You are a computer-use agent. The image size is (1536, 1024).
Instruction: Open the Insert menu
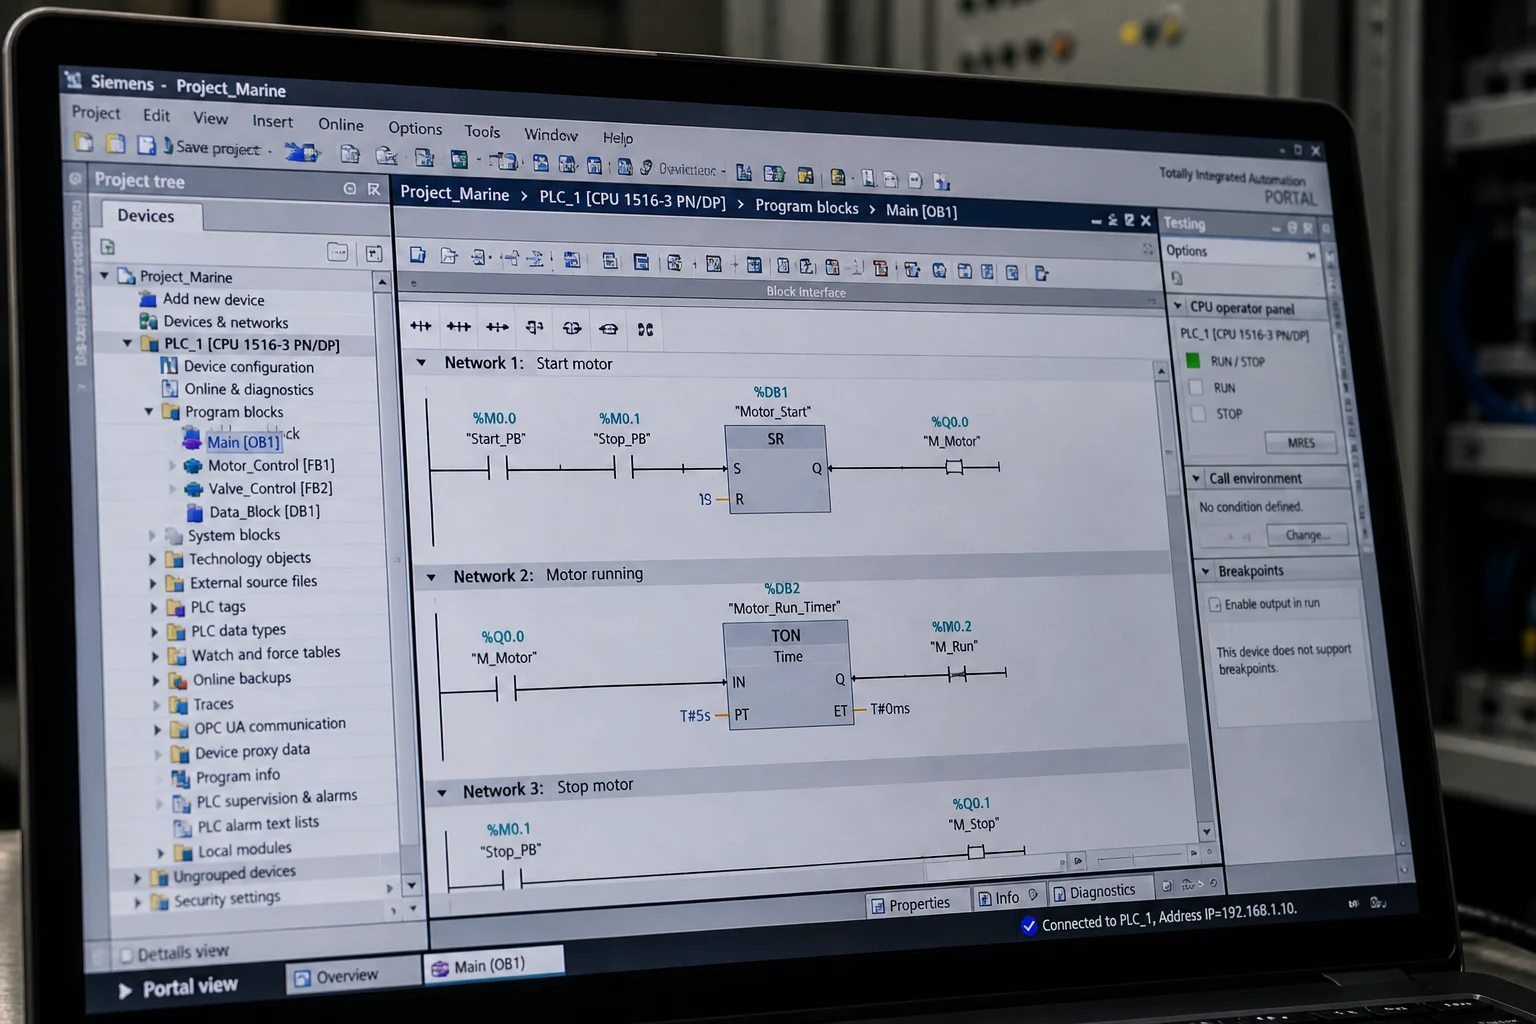coord(272,120)
